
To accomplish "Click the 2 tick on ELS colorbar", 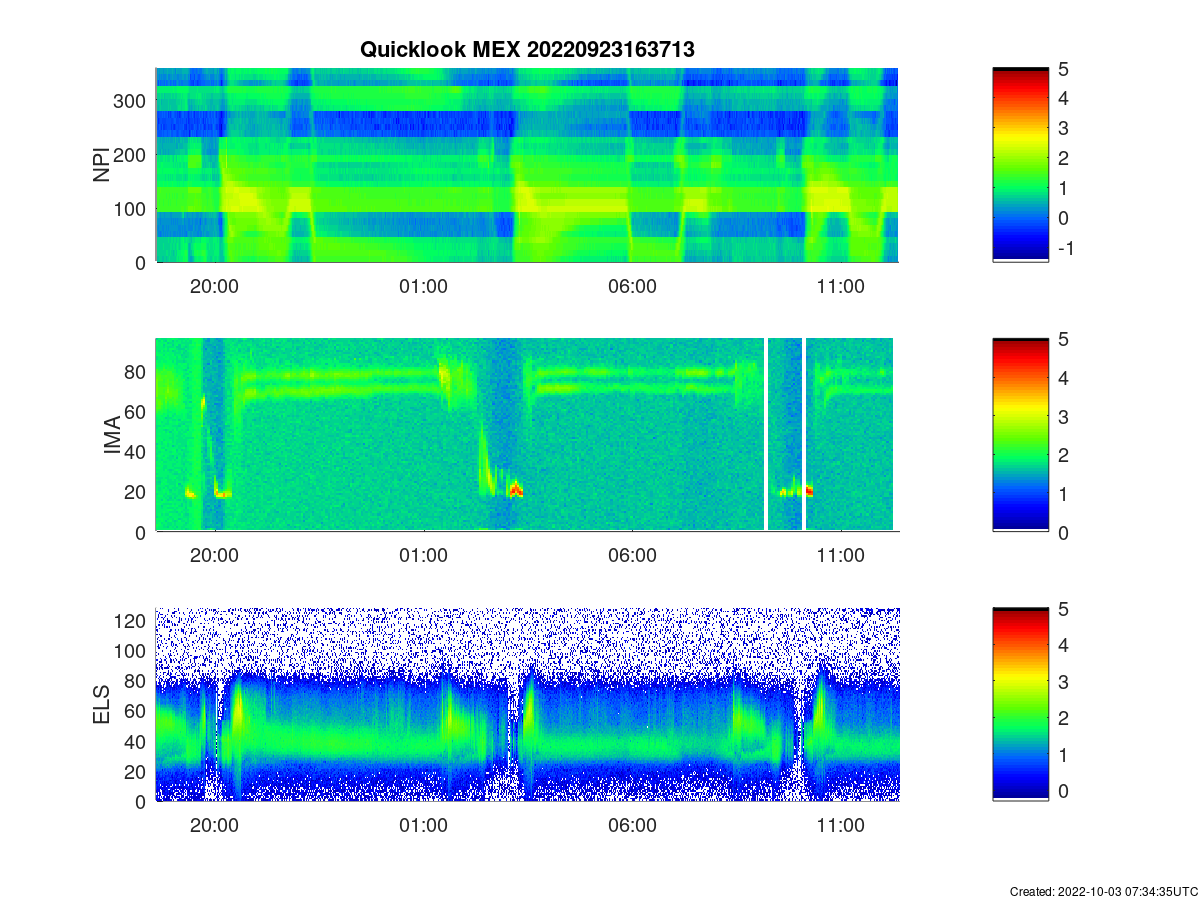I will click(1063, 718).
